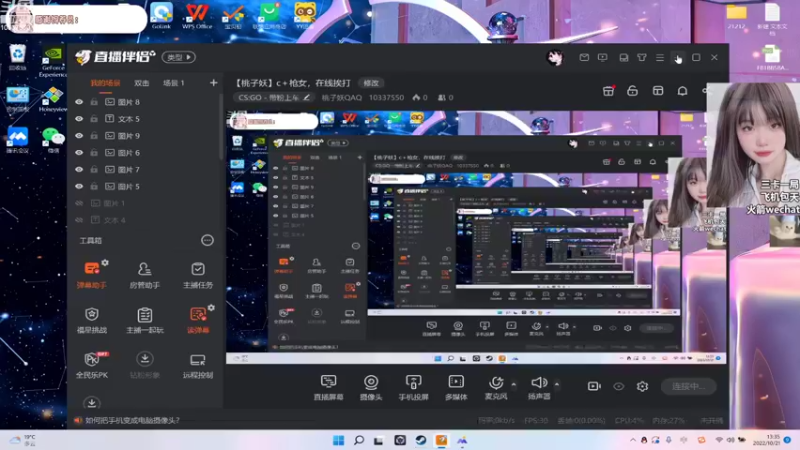Add 手机投屏 phone mirroring source

[x=413, y=387]
